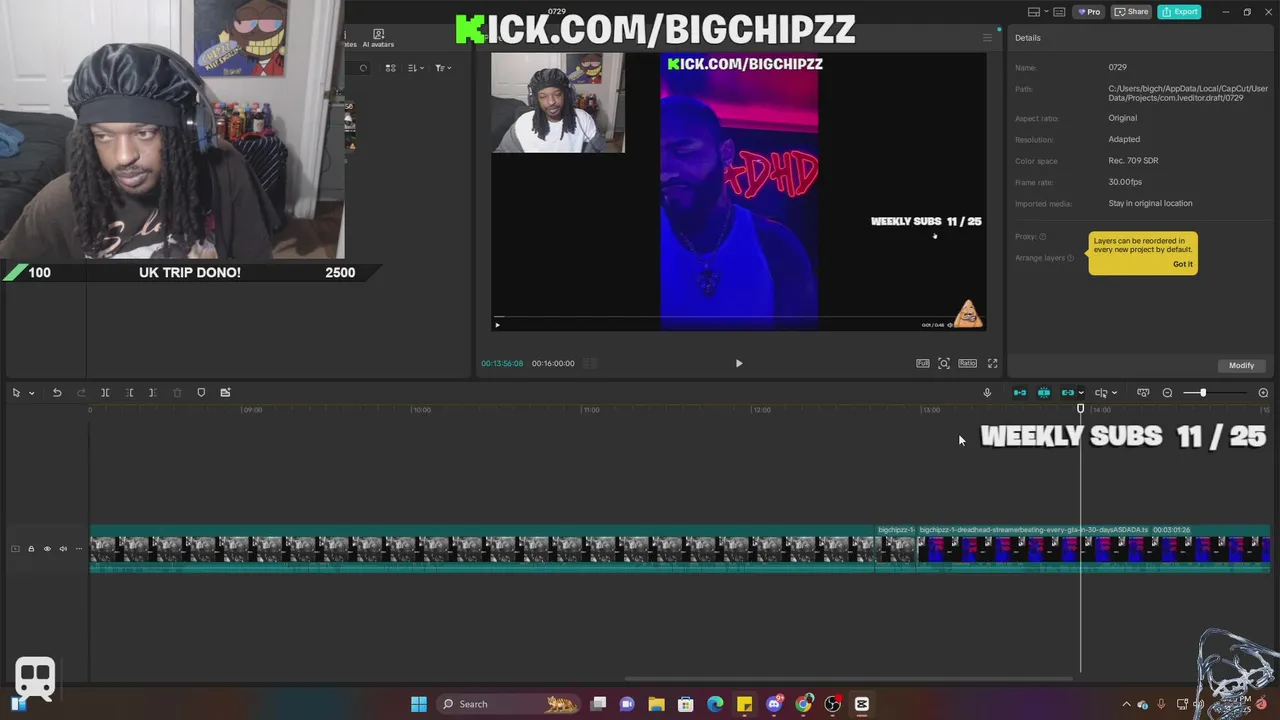Delete the clip portion left of playhead

[129, 393]
